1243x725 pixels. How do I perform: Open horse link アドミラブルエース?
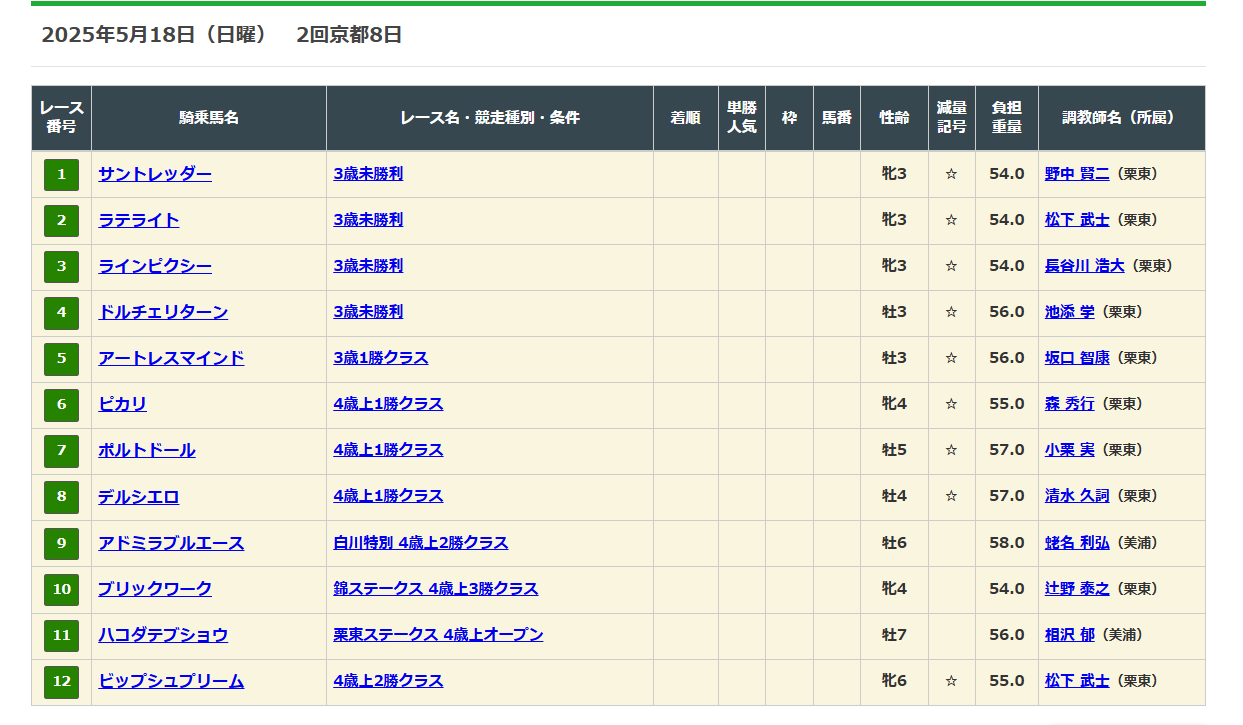tap(171, 543)
